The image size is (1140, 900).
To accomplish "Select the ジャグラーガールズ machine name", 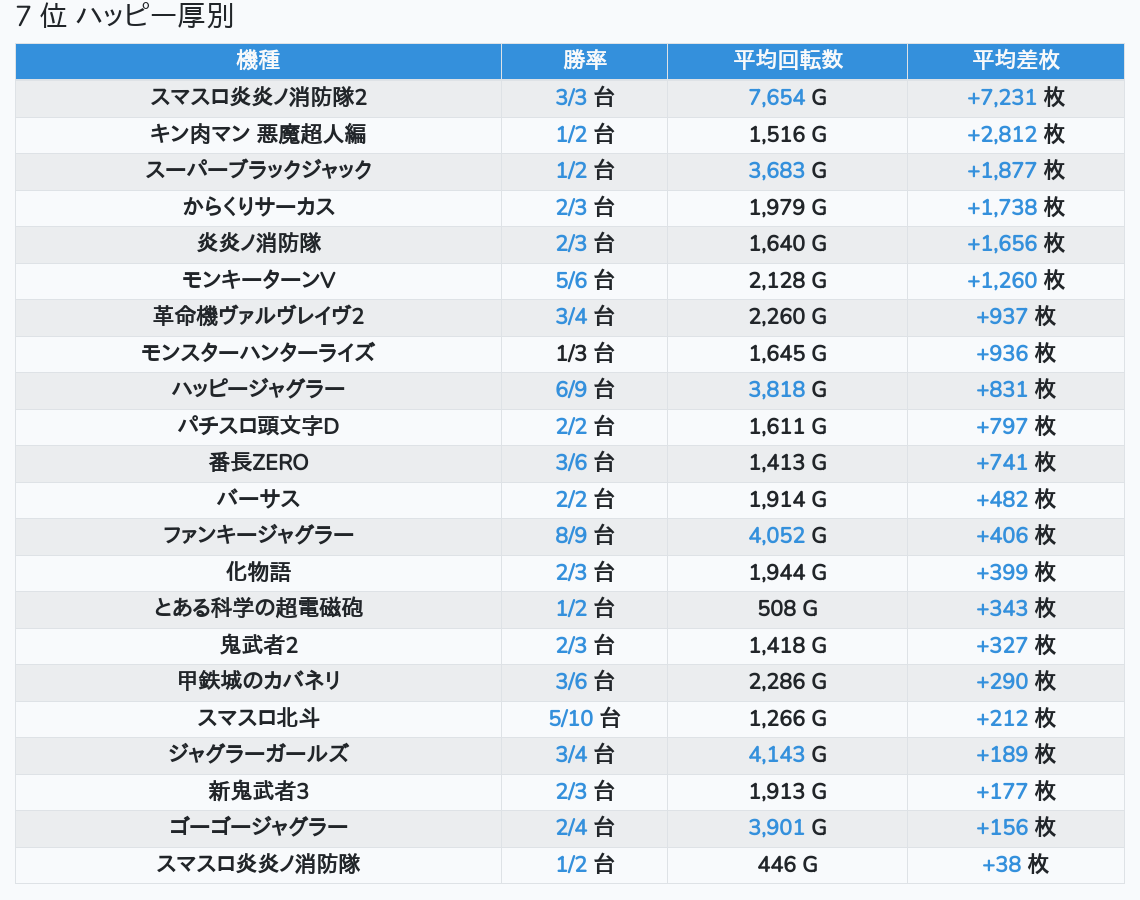I will click(x=258, y=754).
